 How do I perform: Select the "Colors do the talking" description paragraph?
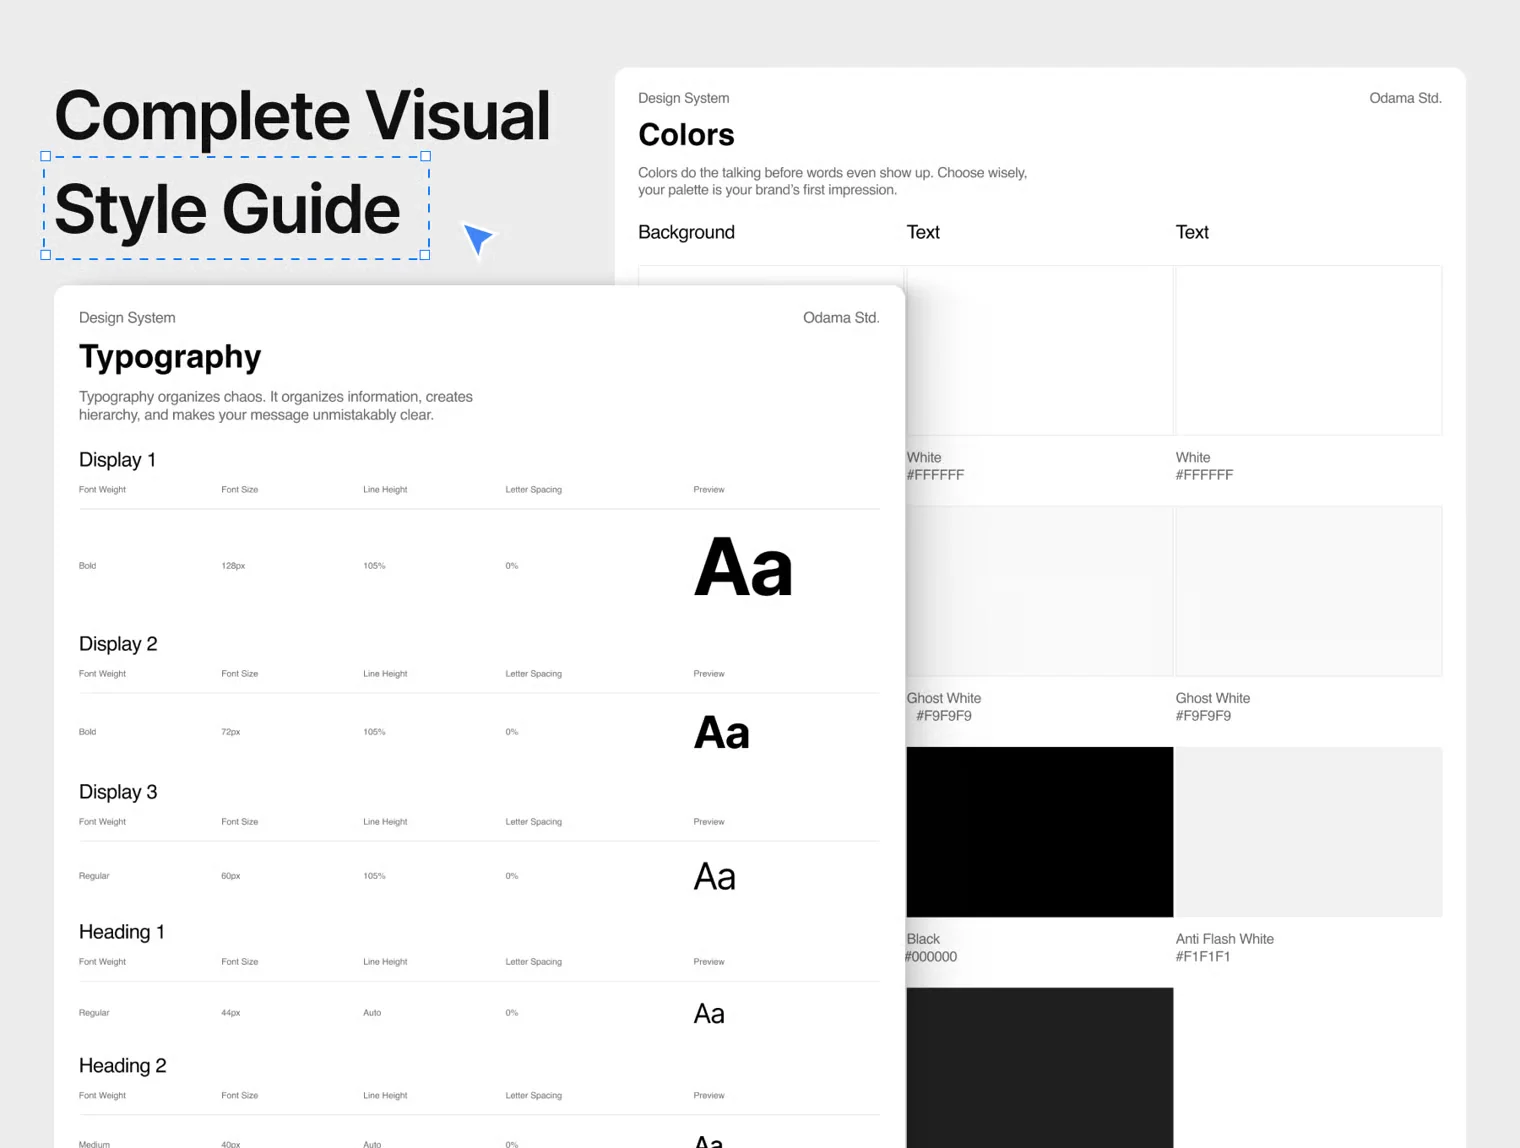coord(833,181)
